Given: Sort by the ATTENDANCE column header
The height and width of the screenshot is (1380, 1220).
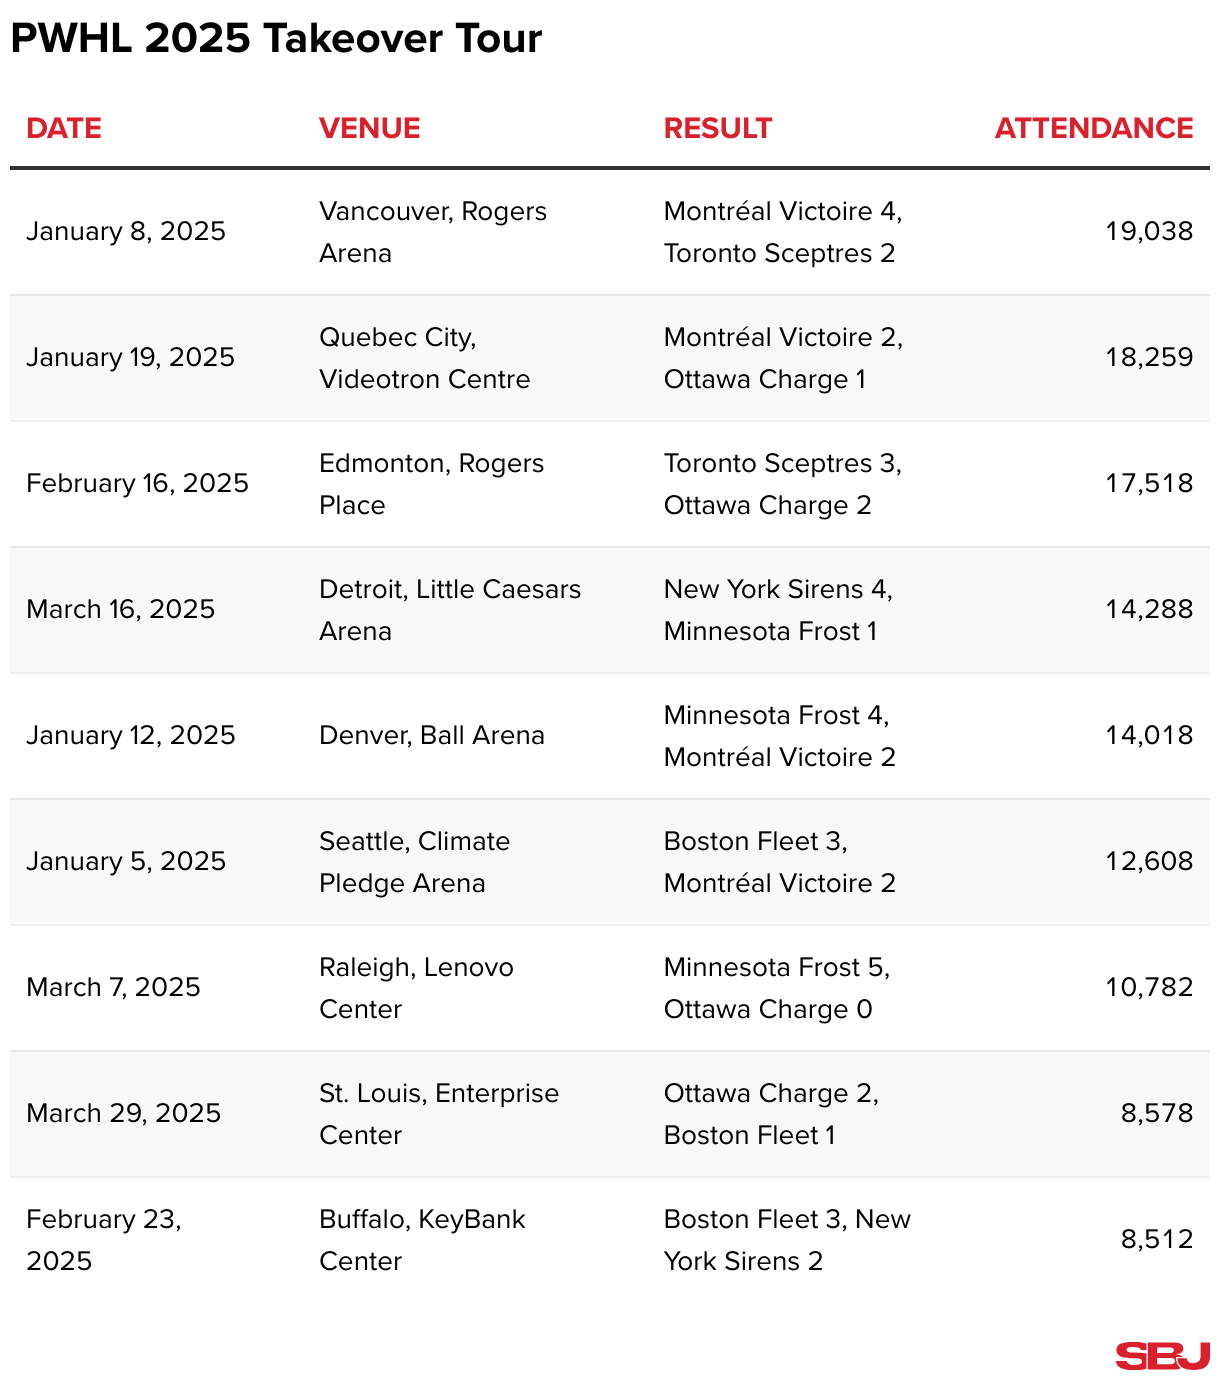Looking at the screenshot, I should (x=1093, y=128).
